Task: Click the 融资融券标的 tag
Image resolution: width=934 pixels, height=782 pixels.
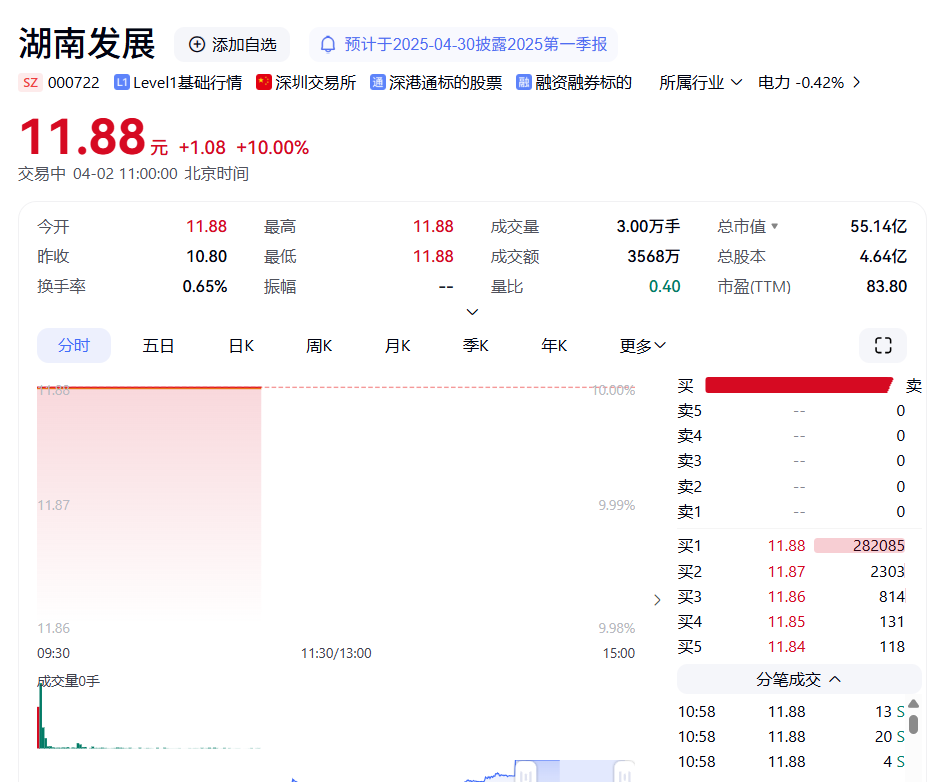Action: click(574, 82)
